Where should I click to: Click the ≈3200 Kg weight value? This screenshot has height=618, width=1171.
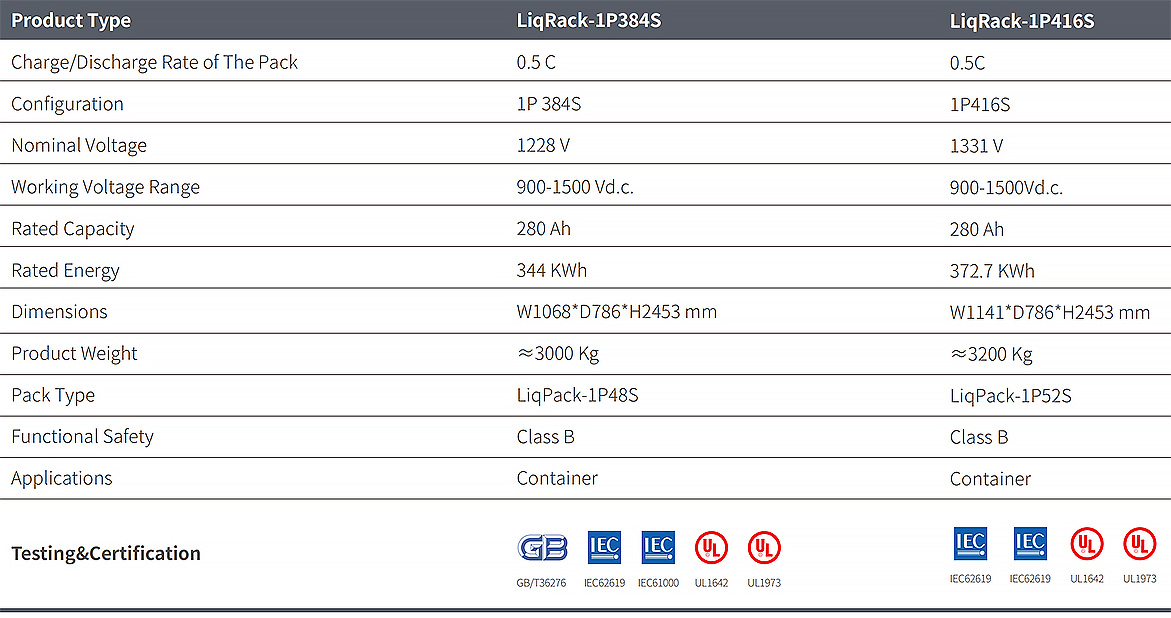tap(991, 354)
